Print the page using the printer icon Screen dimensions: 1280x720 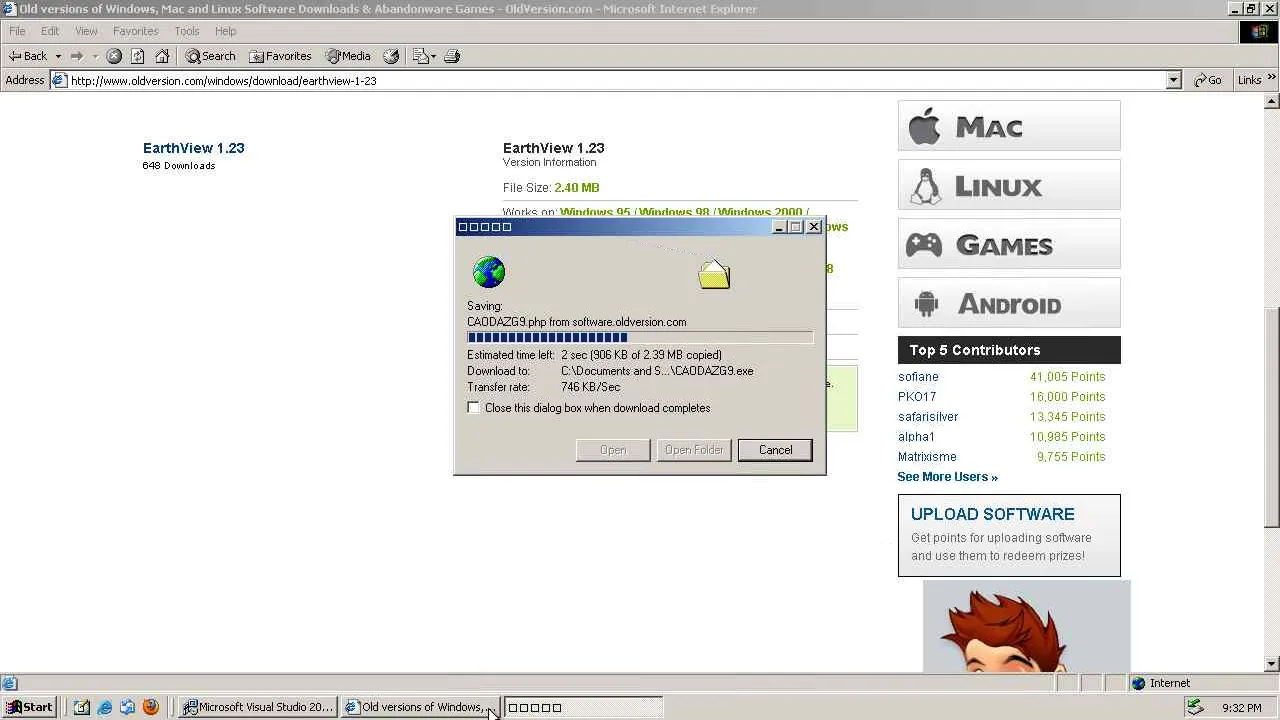(452, 56)
